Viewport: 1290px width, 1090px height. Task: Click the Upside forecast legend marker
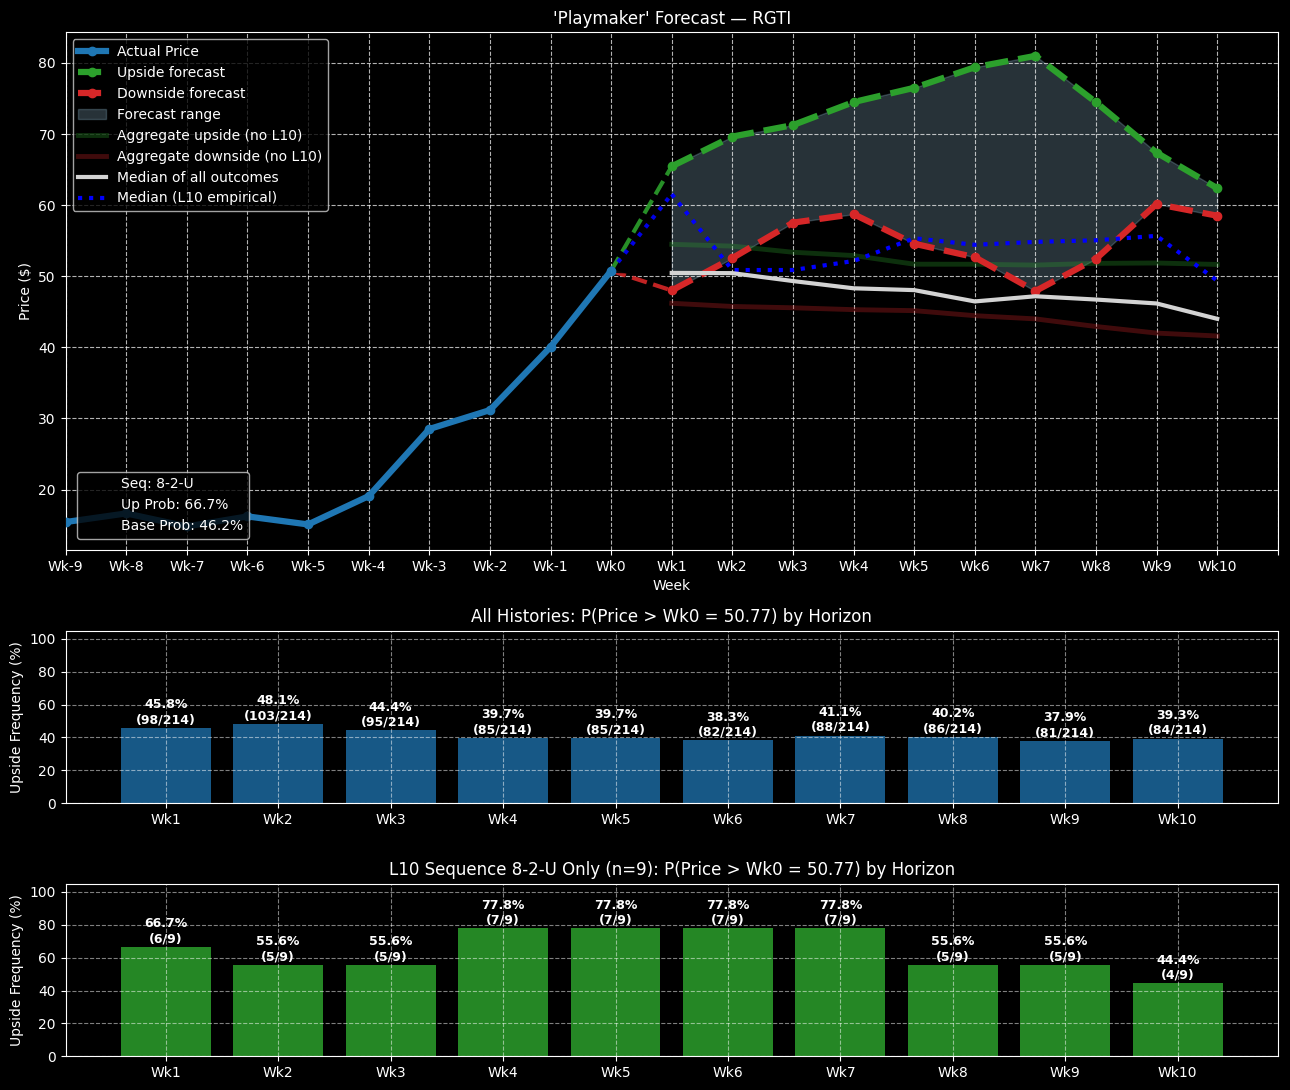(x=93, y=72)
